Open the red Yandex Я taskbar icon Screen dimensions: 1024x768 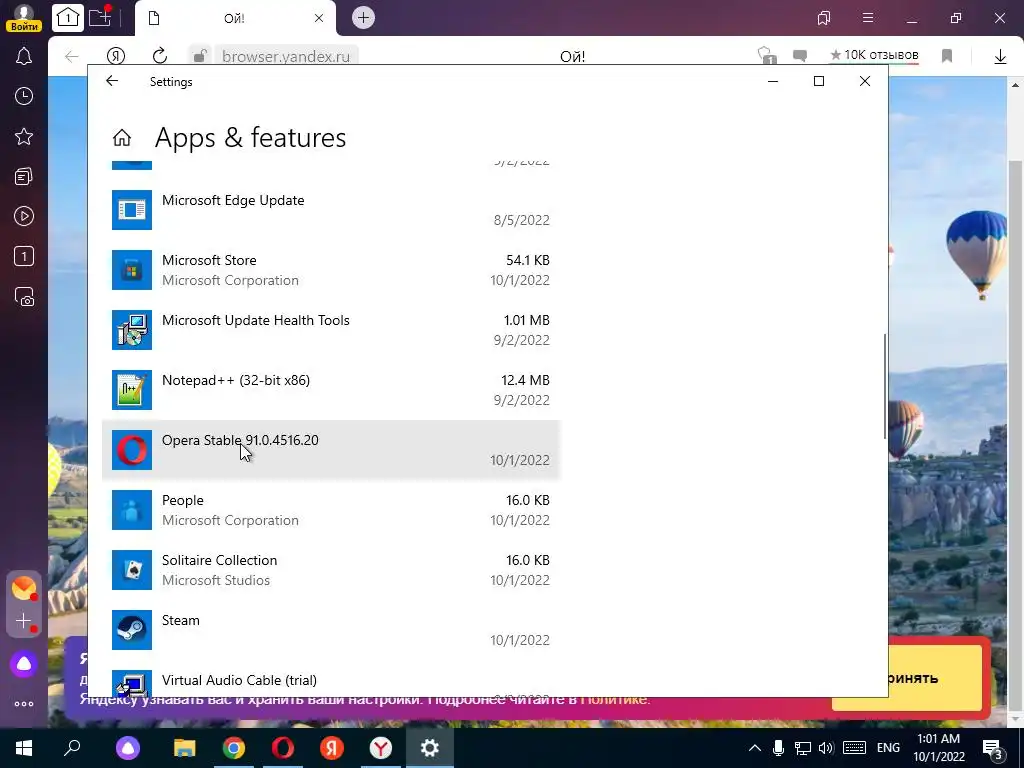332,748
